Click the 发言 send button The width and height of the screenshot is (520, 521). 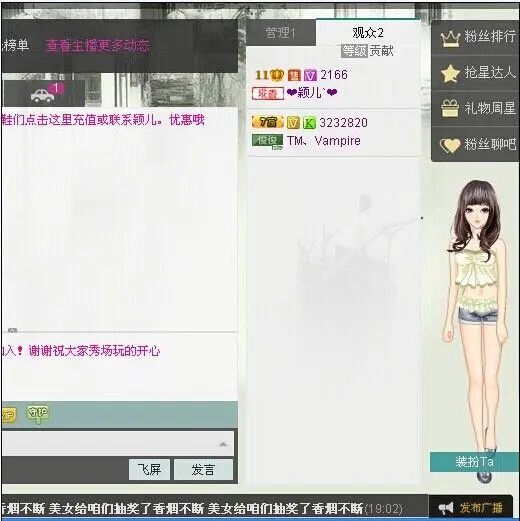pos(203,469)
